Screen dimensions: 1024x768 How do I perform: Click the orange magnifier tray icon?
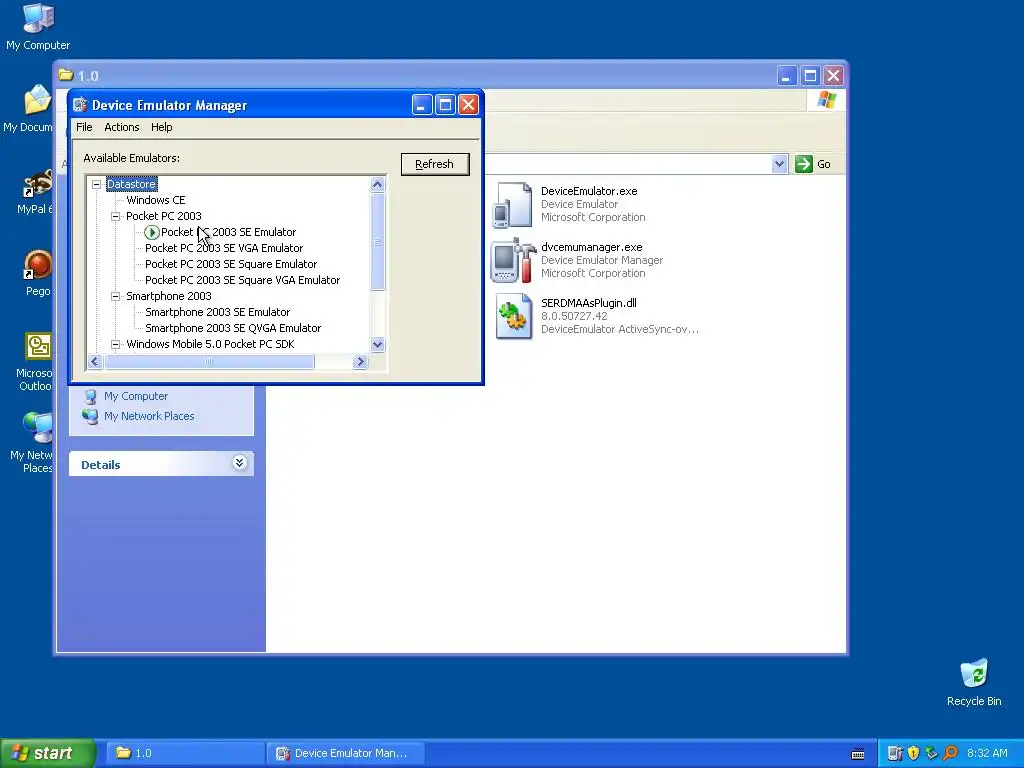(950, 753)
